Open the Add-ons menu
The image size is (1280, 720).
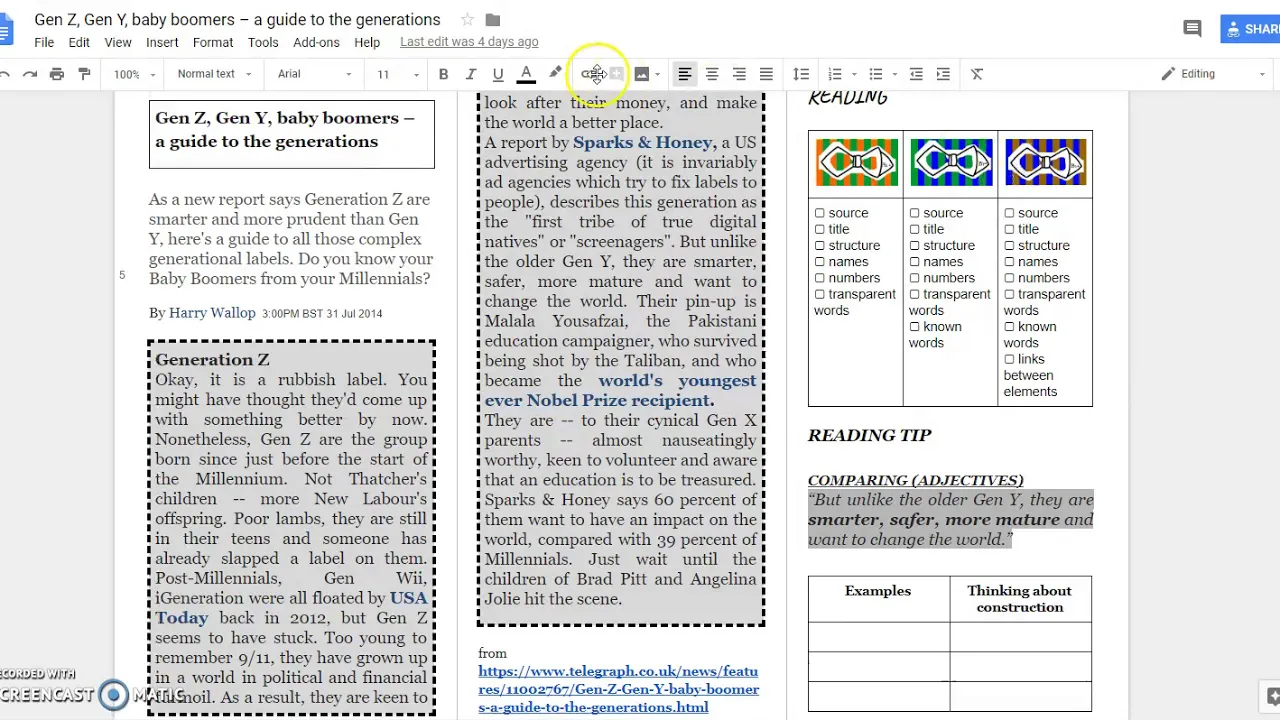pyautogui.click(x=316, y=42)
